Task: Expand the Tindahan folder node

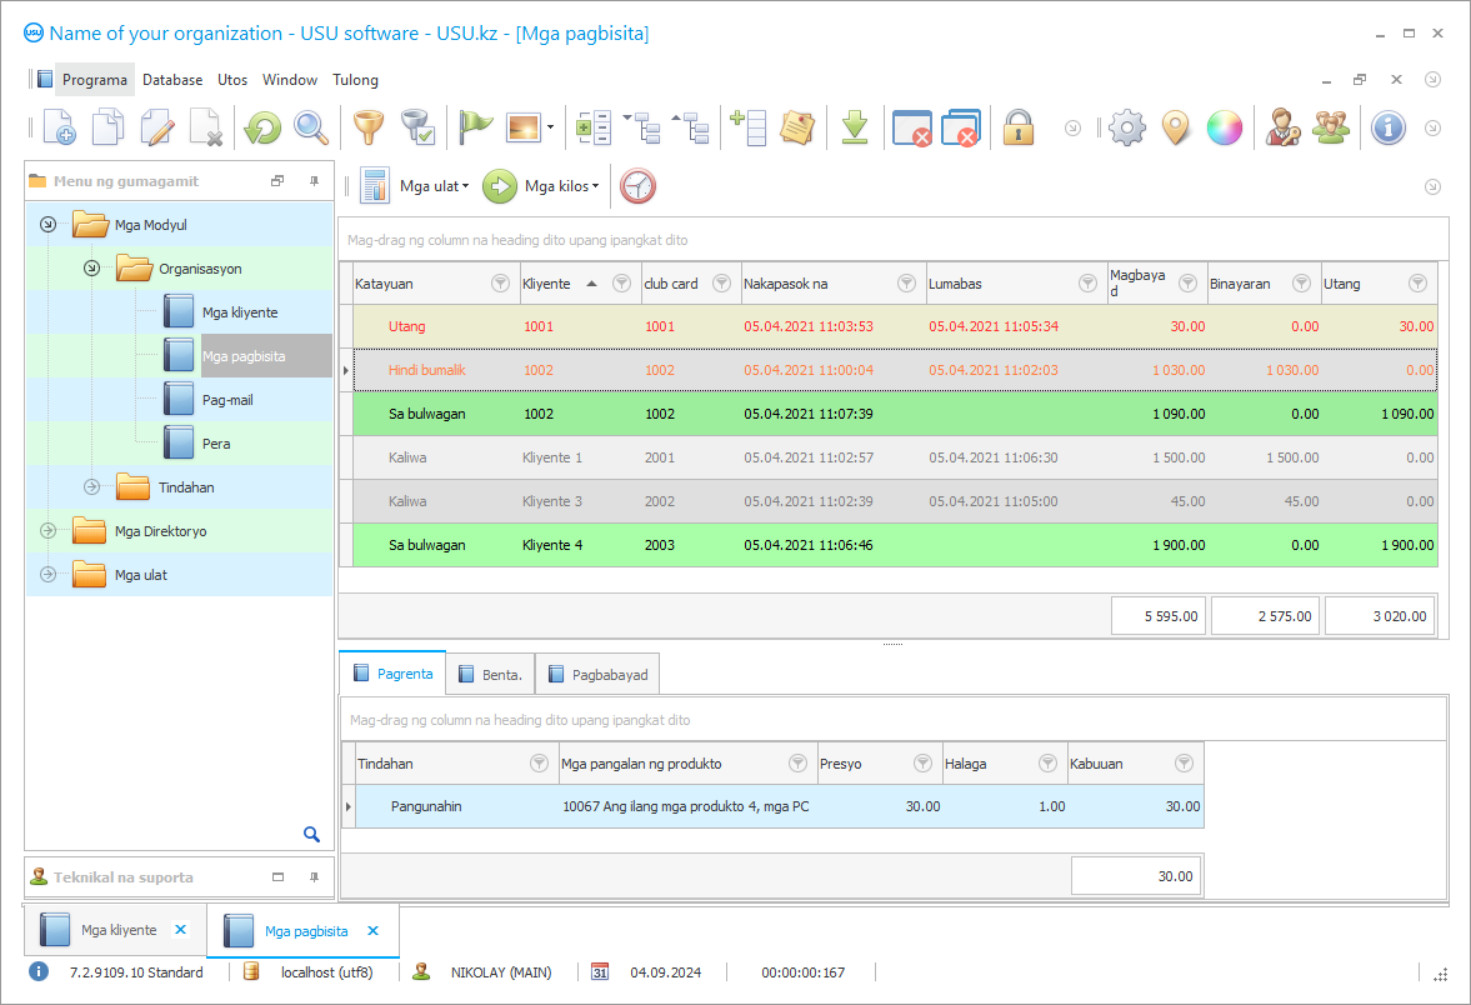Action: [92, 487]
